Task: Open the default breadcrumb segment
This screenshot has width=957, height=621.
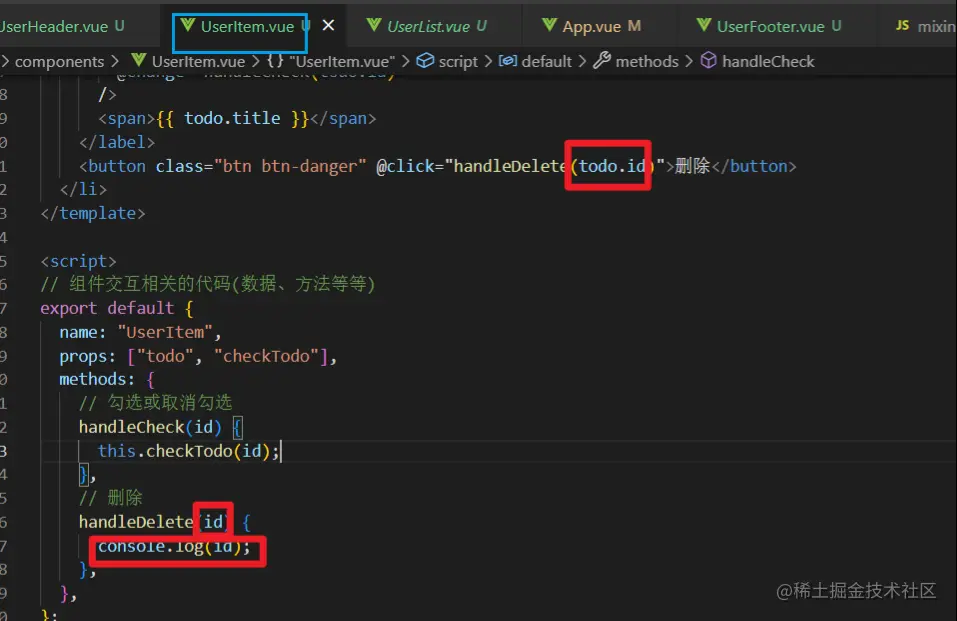Action: [x=547, y=61]
